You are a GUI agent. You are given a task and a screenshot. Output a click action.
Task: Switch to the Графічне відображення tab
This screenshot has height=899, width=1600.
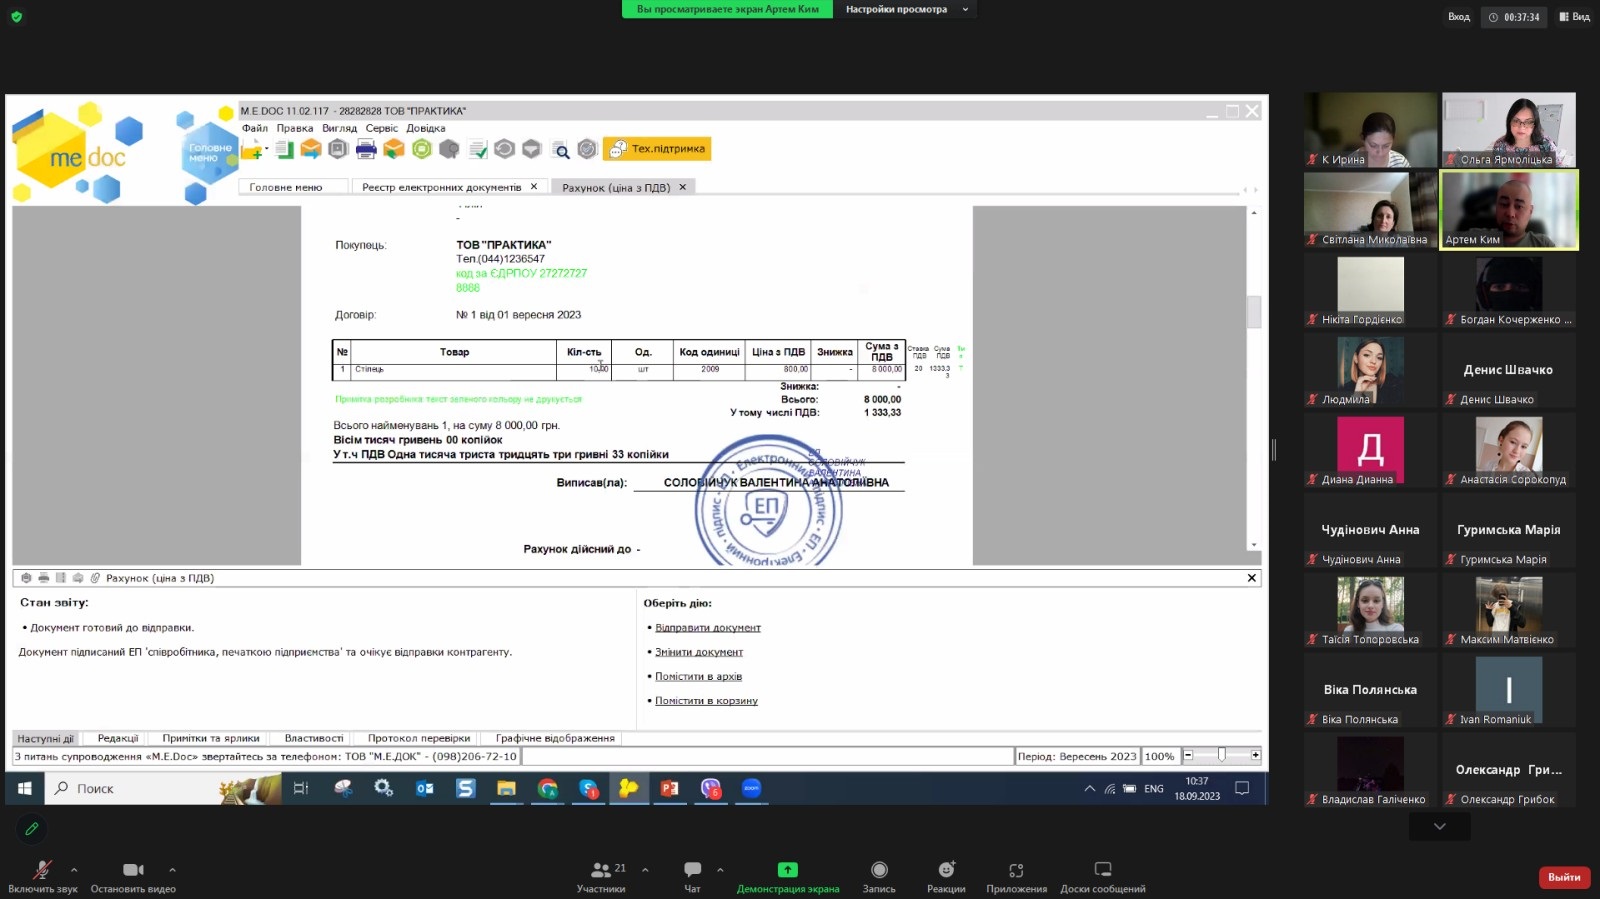[555, 739]
